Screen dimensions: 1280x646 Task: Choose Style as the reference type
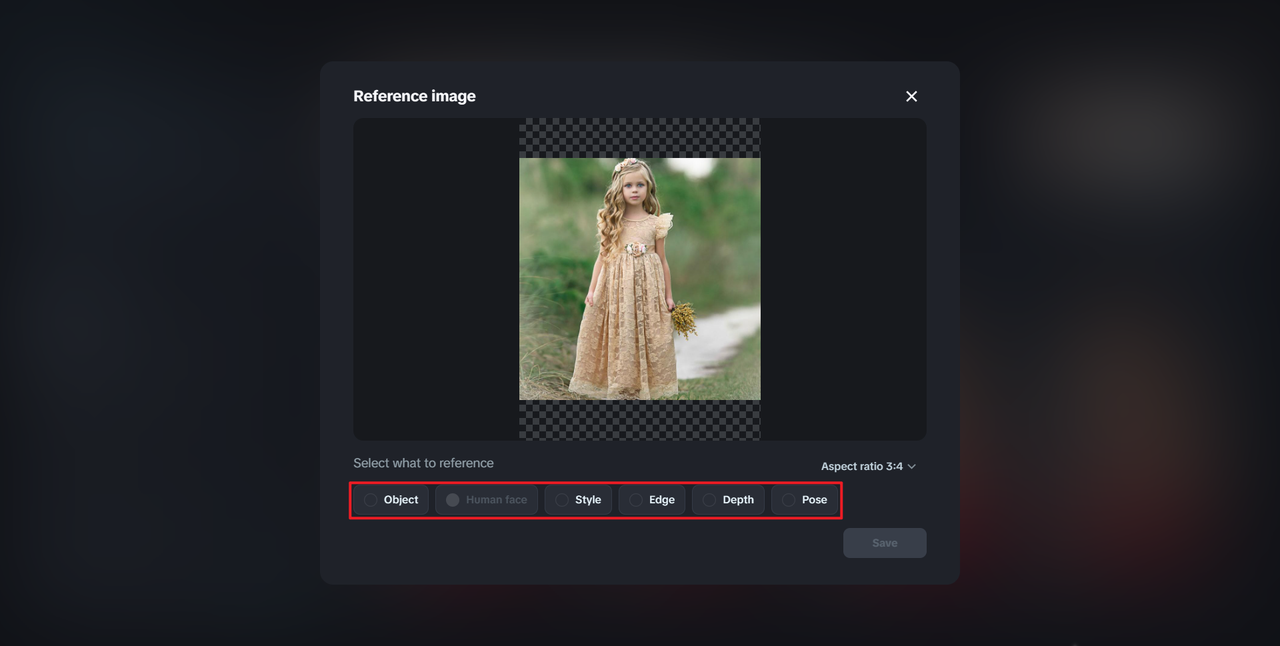coord(578,500)
